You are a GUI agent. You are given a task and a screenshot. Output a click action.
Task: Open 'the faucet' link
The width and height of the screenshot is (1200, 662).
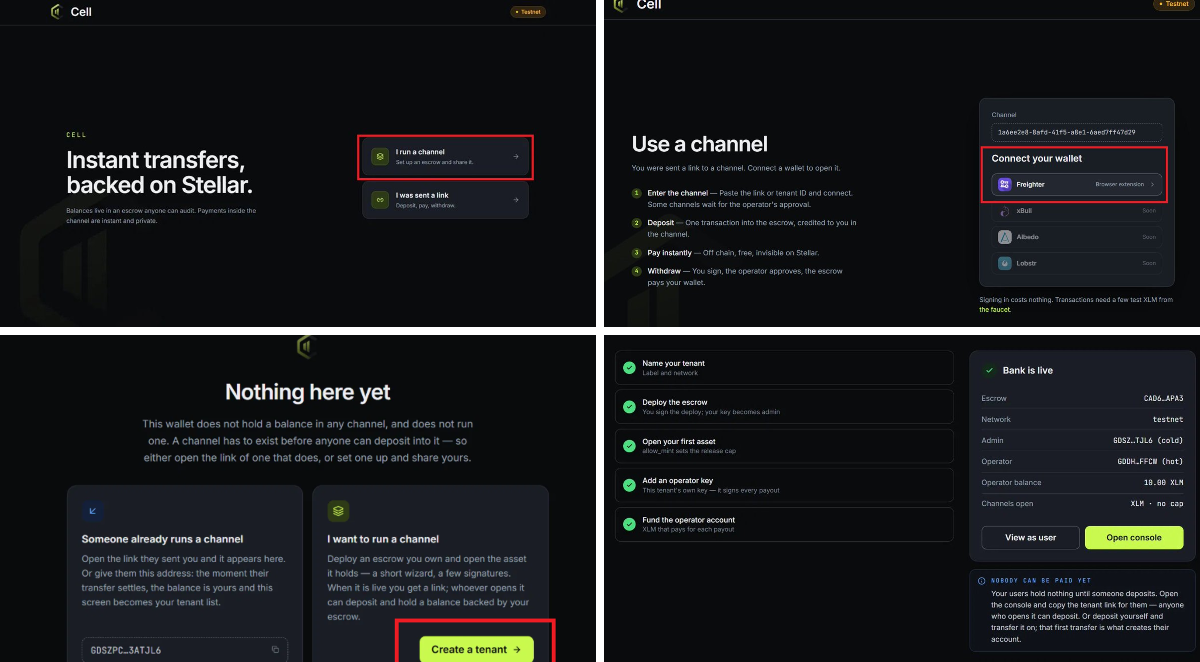995,310
